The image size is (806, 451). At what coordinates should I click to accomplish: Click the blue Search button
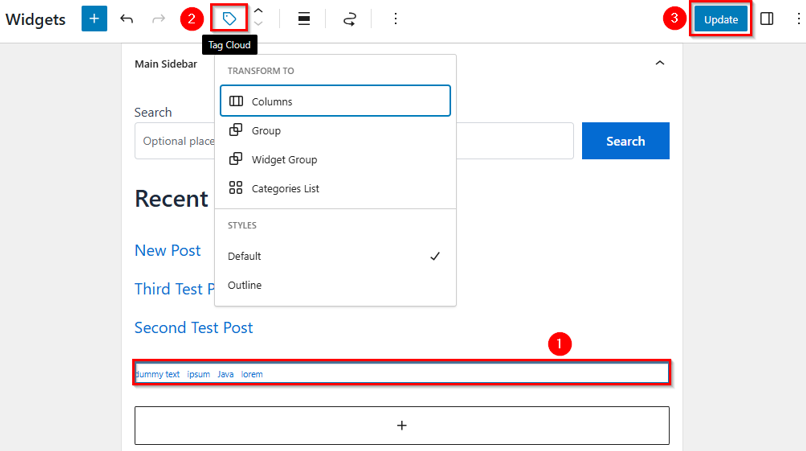click(x=626, y=141)
